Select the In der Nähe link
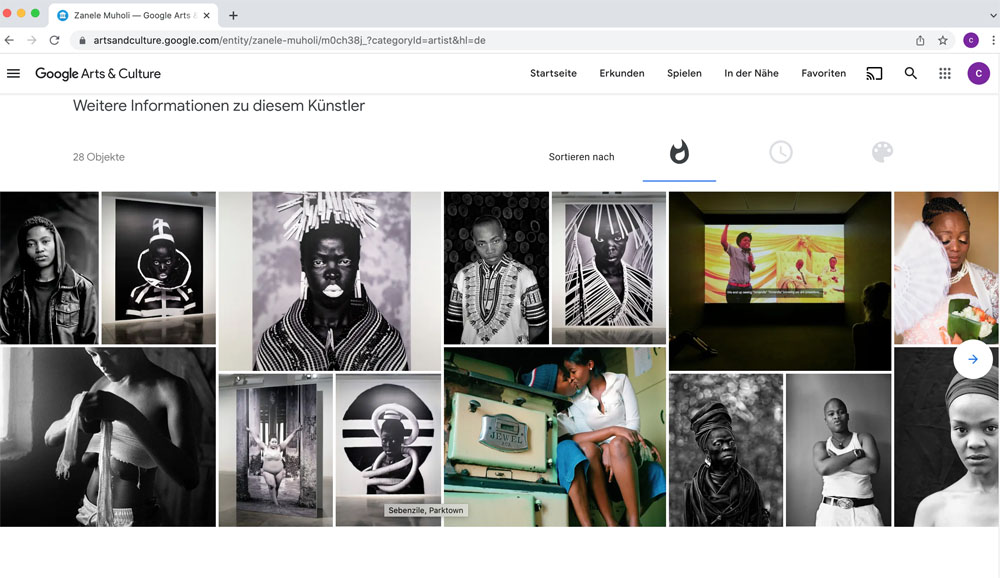Screen dimensions: 1000x578 (x=751, y=73)
